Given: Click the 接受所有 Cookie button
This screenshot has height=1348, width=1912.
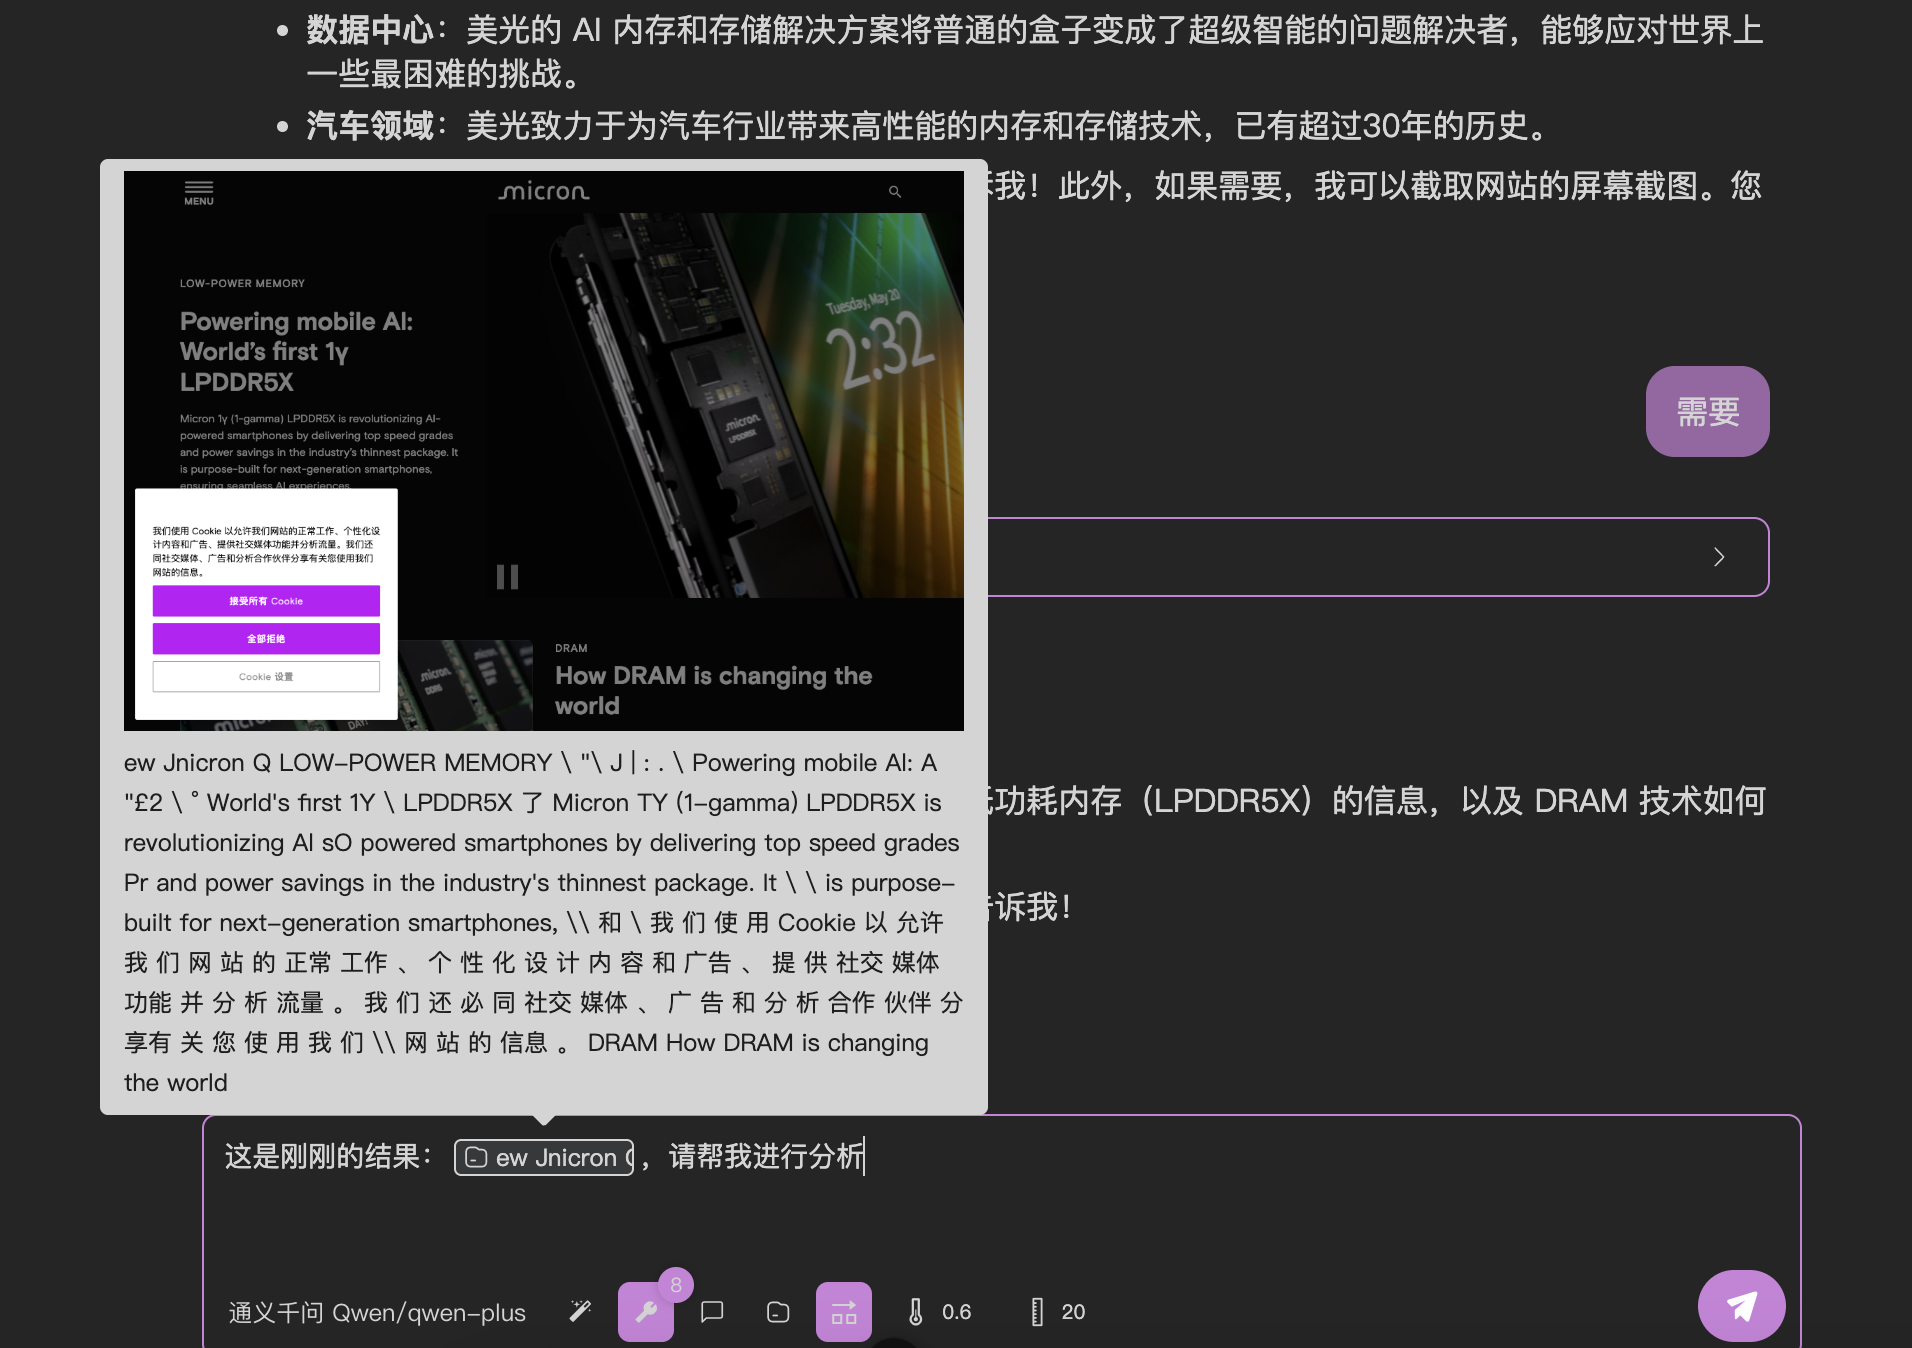Looking at the screenshot, I should click(266, 601).
